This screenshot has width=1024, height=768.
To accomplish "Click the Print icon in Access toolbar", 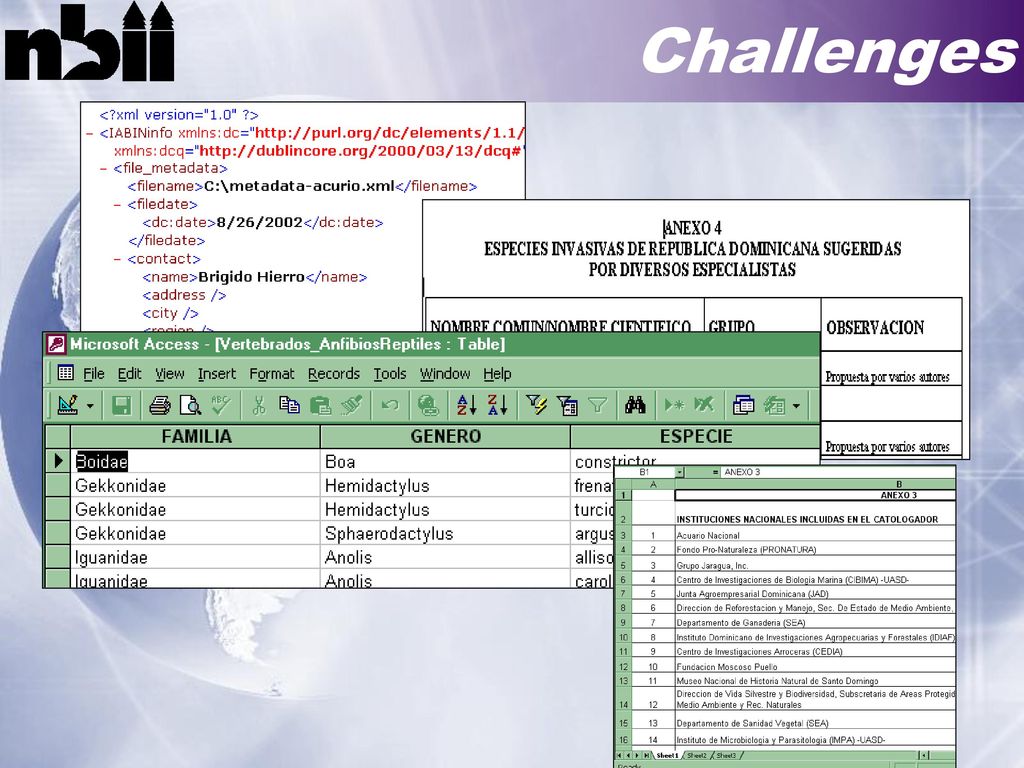I will 159,406.
